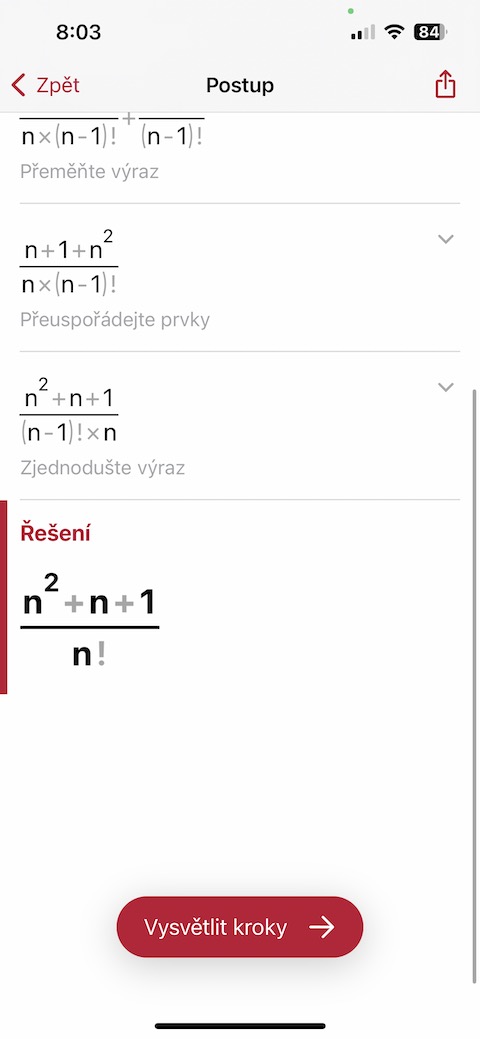Image resolution: width=480 pixels, height=1039 pixels.
Task: Tap the Vysvětlit kroky button
Action: [240, 927]
